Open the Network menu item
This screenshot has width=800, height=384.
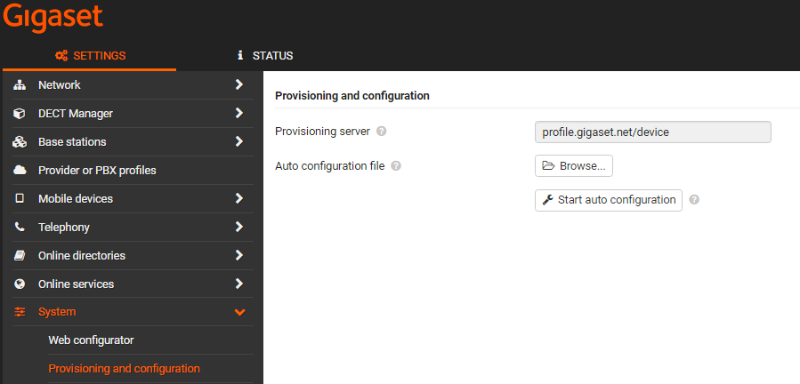59,85
